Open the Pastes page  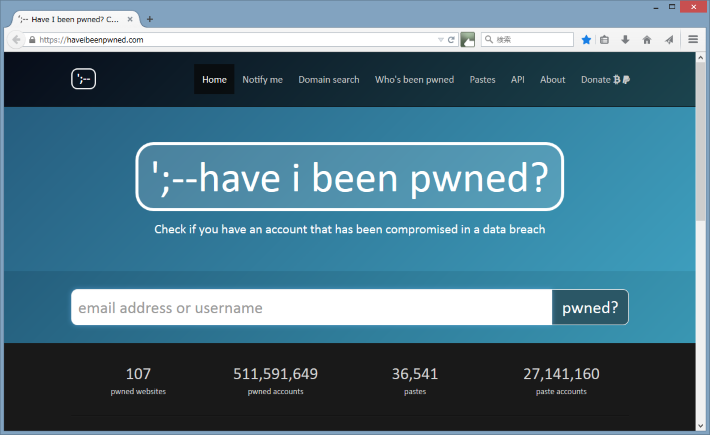(482, 80)
